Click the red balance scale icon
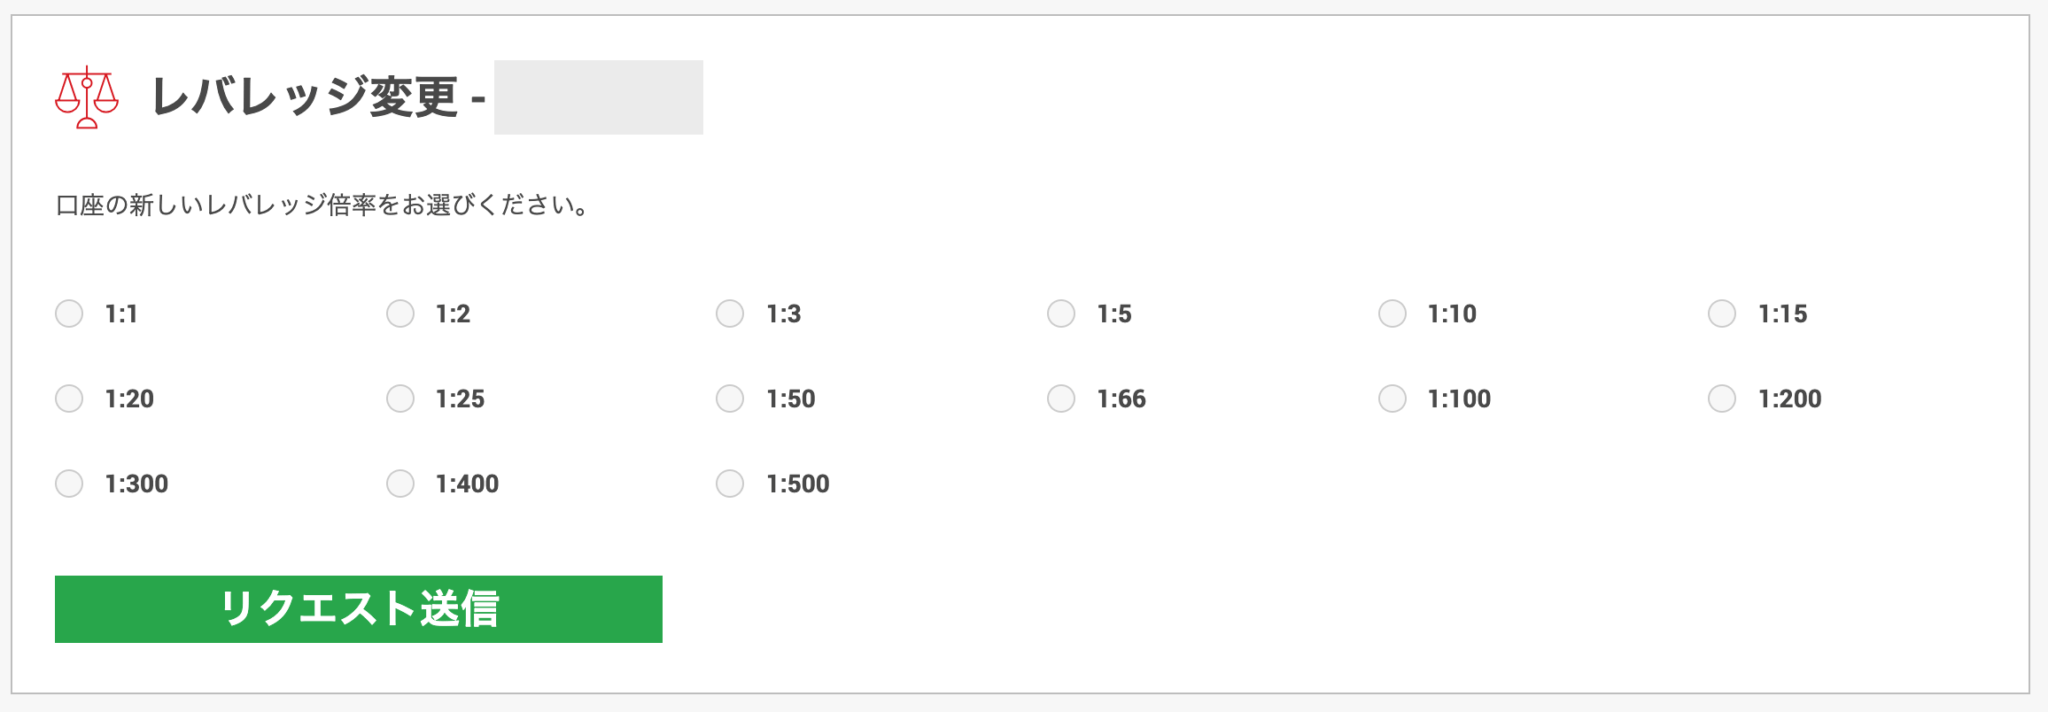The image size is (2048, 712). pos(87,97)
